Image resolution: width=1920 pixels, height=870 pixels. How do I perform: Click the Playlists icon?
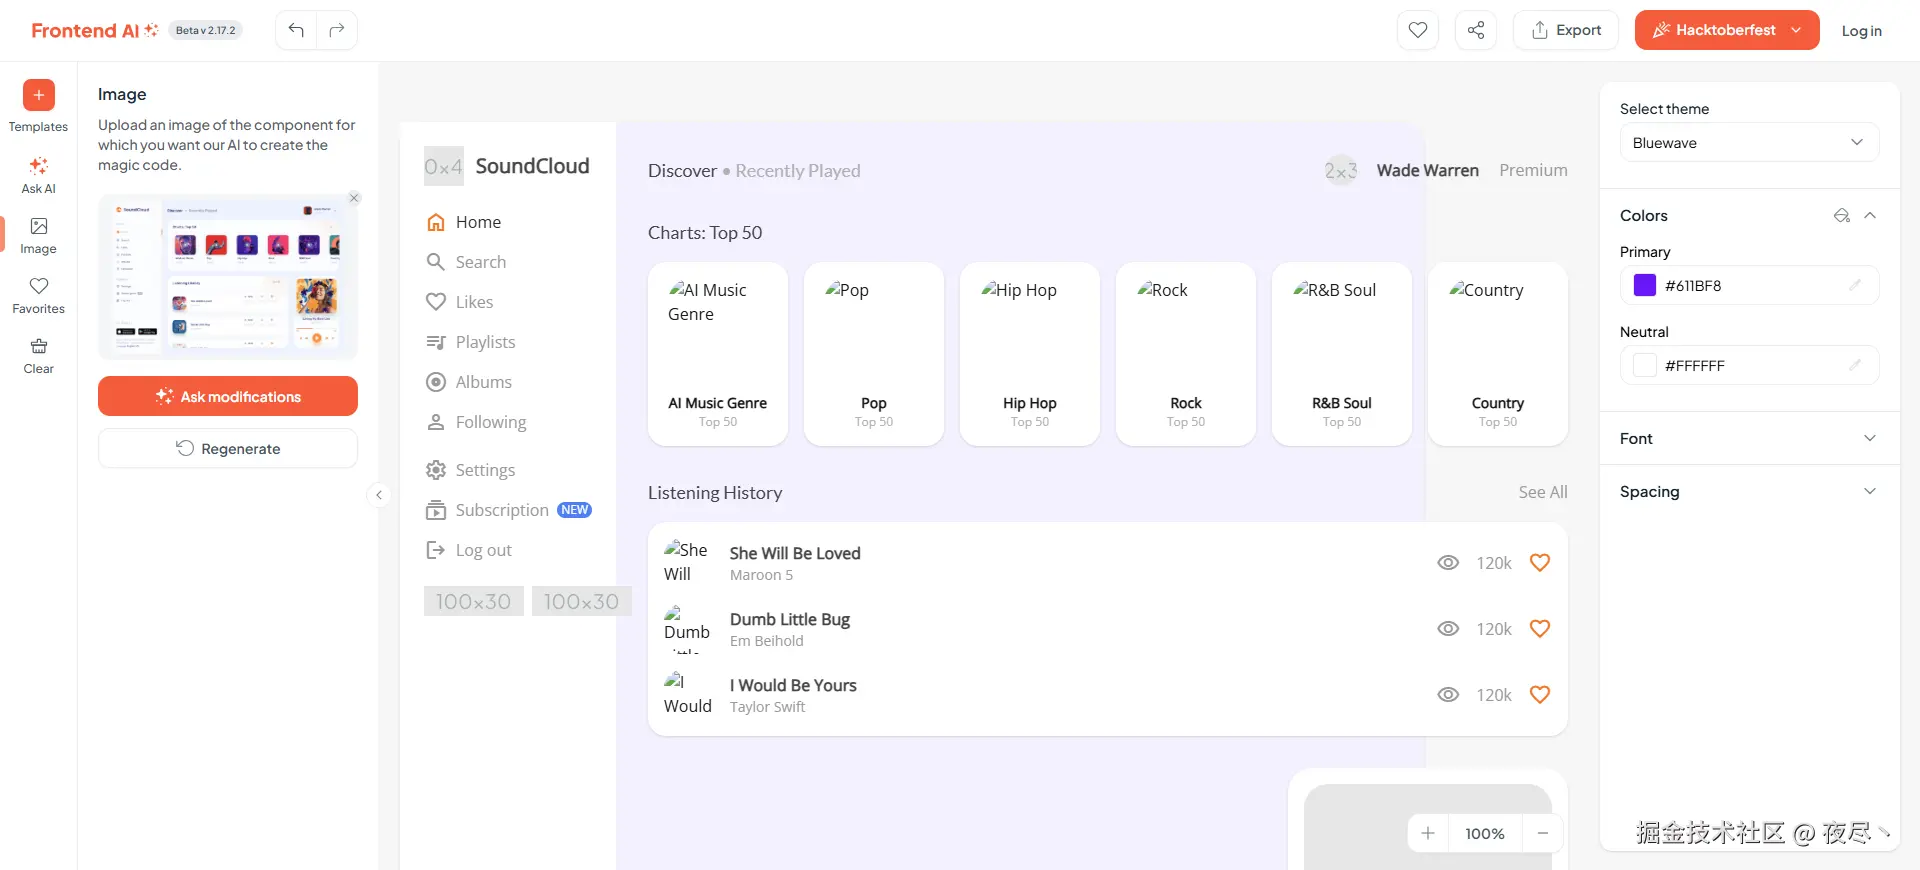(436, 342)
